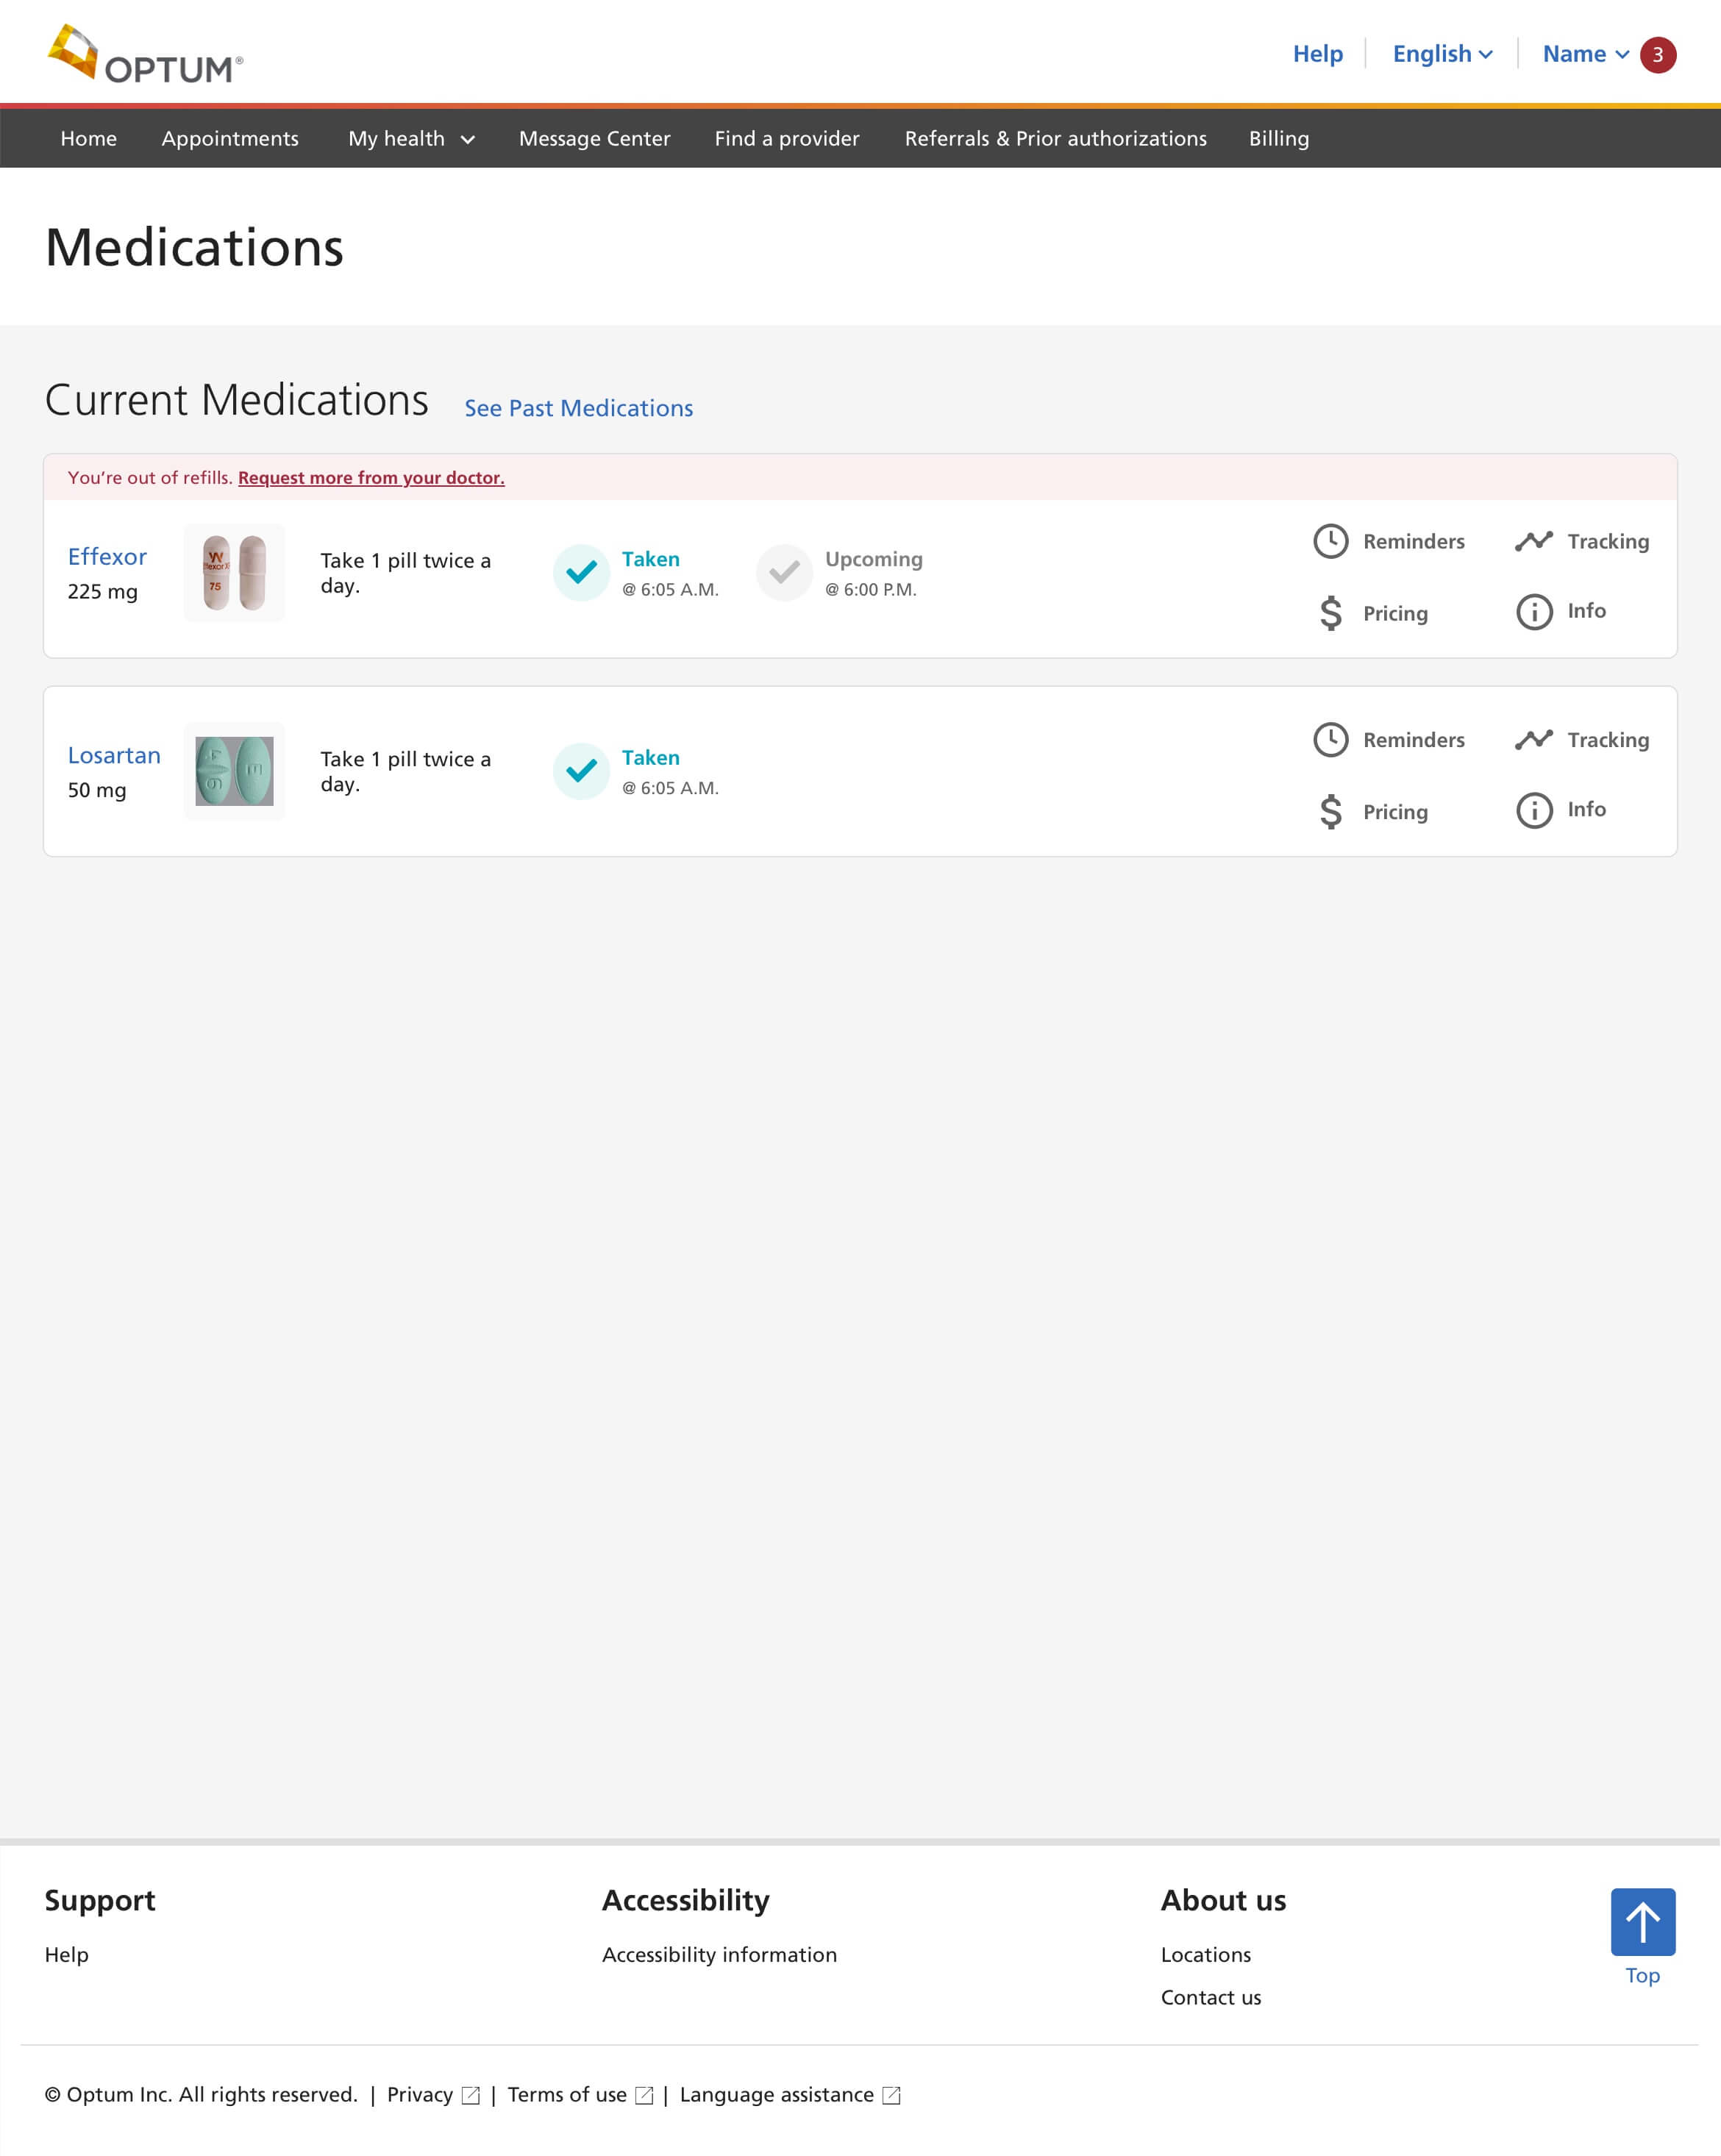Go to the Message Center tab
Image resolution: width=1721 pixels, height=2156 pixels.
click(x=594, y=138)
